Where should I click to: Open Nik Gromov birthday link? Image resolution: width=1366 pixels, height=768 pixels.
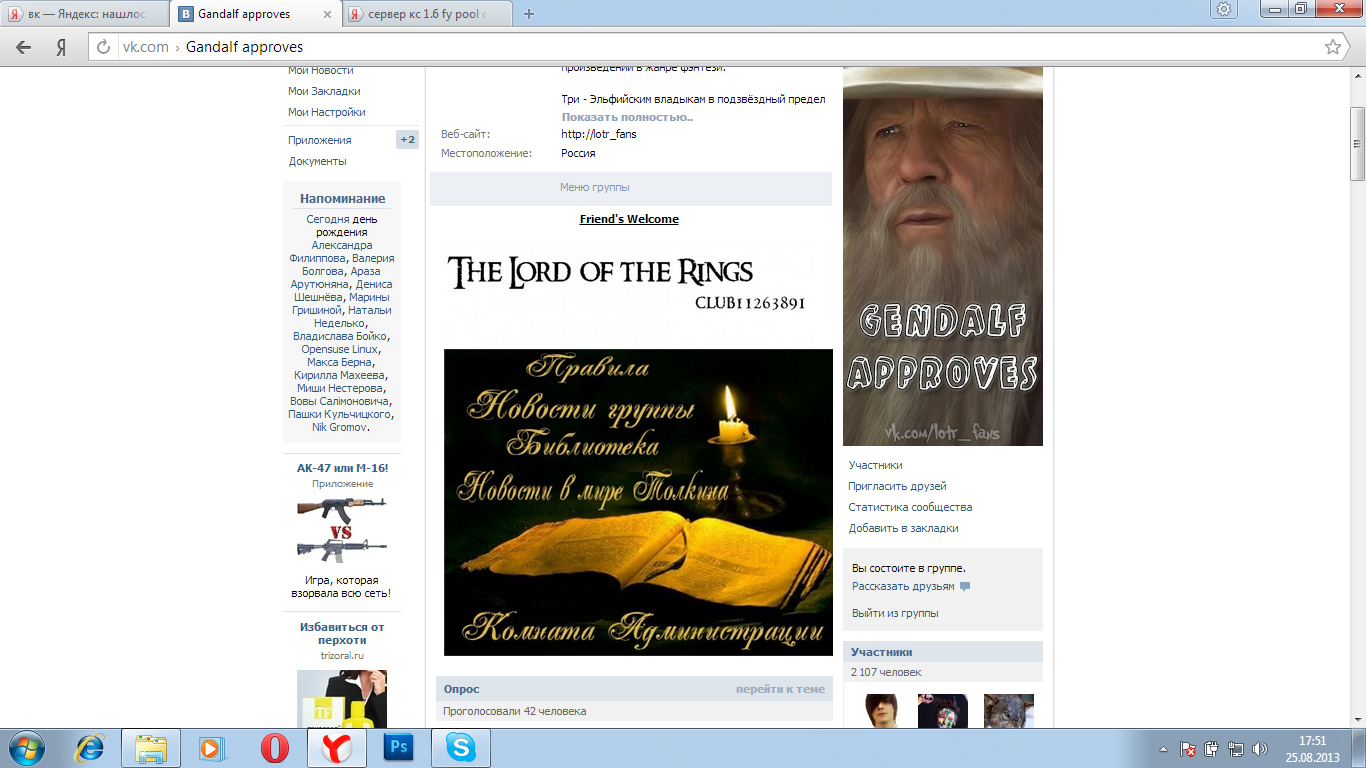click(339, 427)
